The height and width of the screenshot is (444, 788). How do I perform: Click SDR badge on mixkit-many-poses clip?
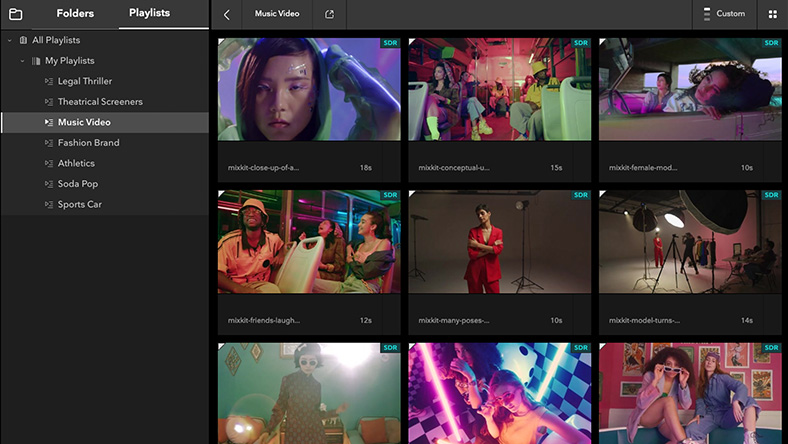pos(581,195)
